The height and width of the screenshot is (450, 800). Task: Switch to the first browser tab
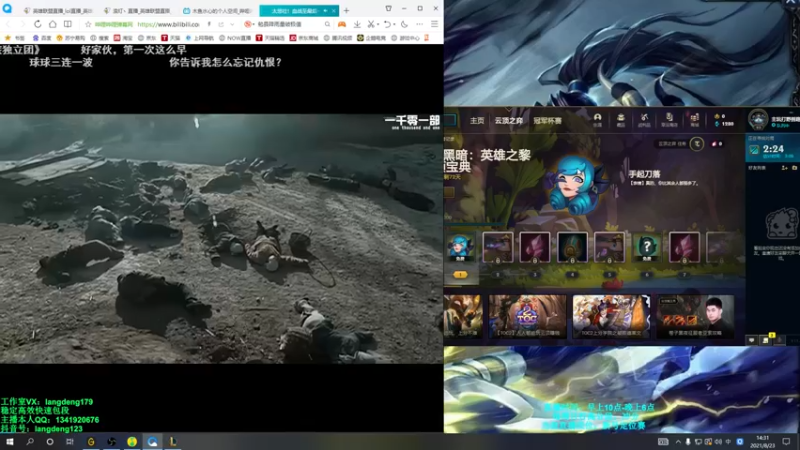pyautogui.click(x=58, y=11)
